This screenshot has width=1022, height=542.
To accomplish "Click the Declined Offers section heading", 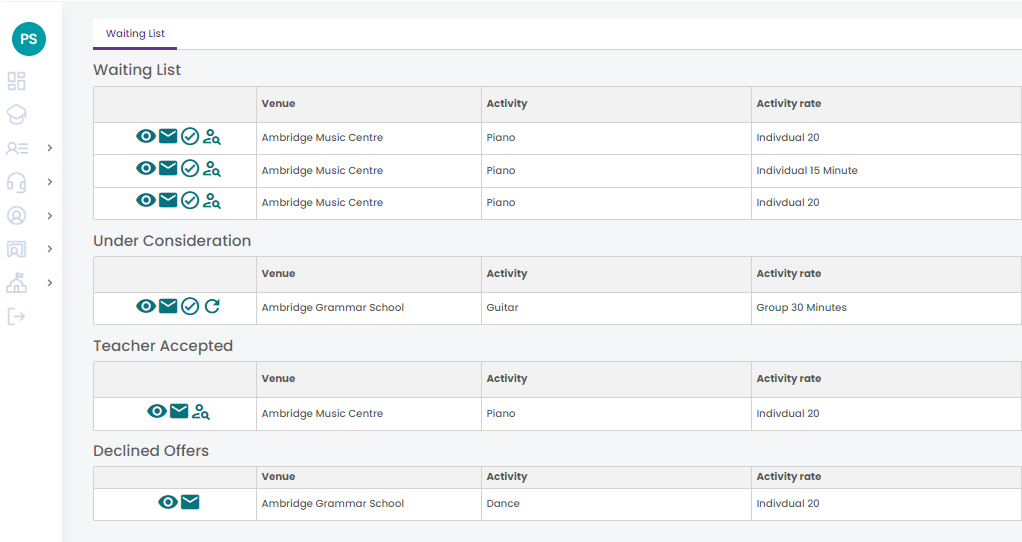I will [x=151, y=451].
